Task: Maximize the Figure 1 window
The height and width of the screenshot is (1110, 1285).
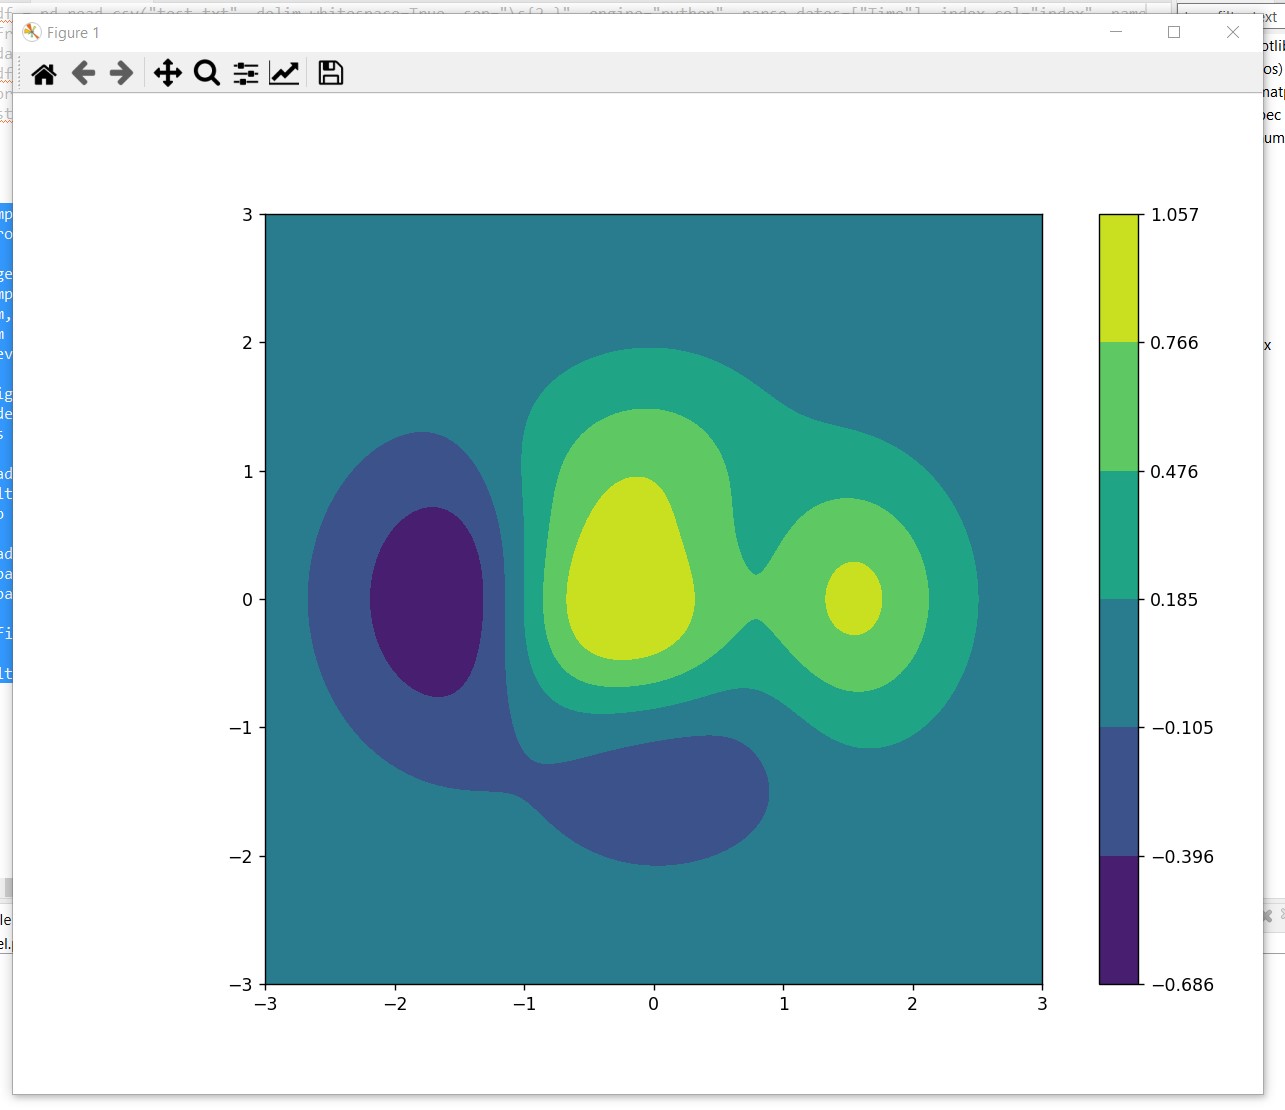Action: [x=1174, y=32]
